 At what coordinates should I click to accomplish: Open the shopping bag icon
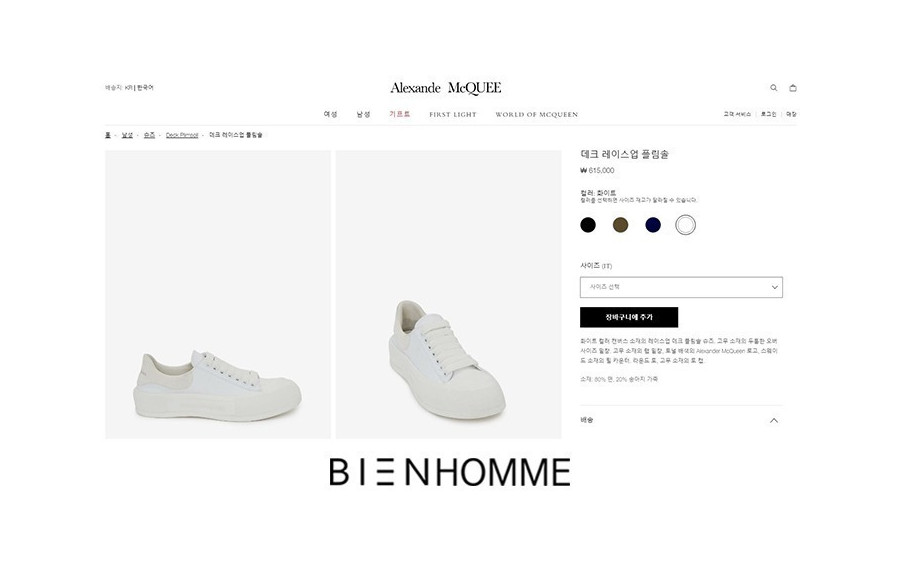pos(793,88)
